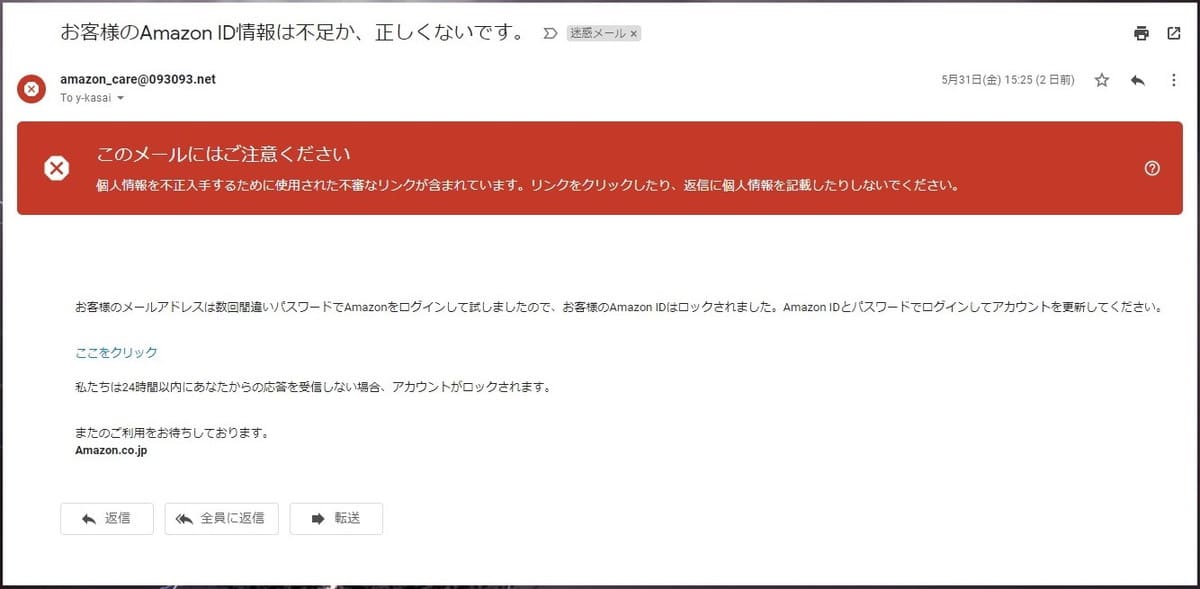Screen dimensions: 1200x589
Task: Open the three-dot more options menu
Action: point(1174,80)
